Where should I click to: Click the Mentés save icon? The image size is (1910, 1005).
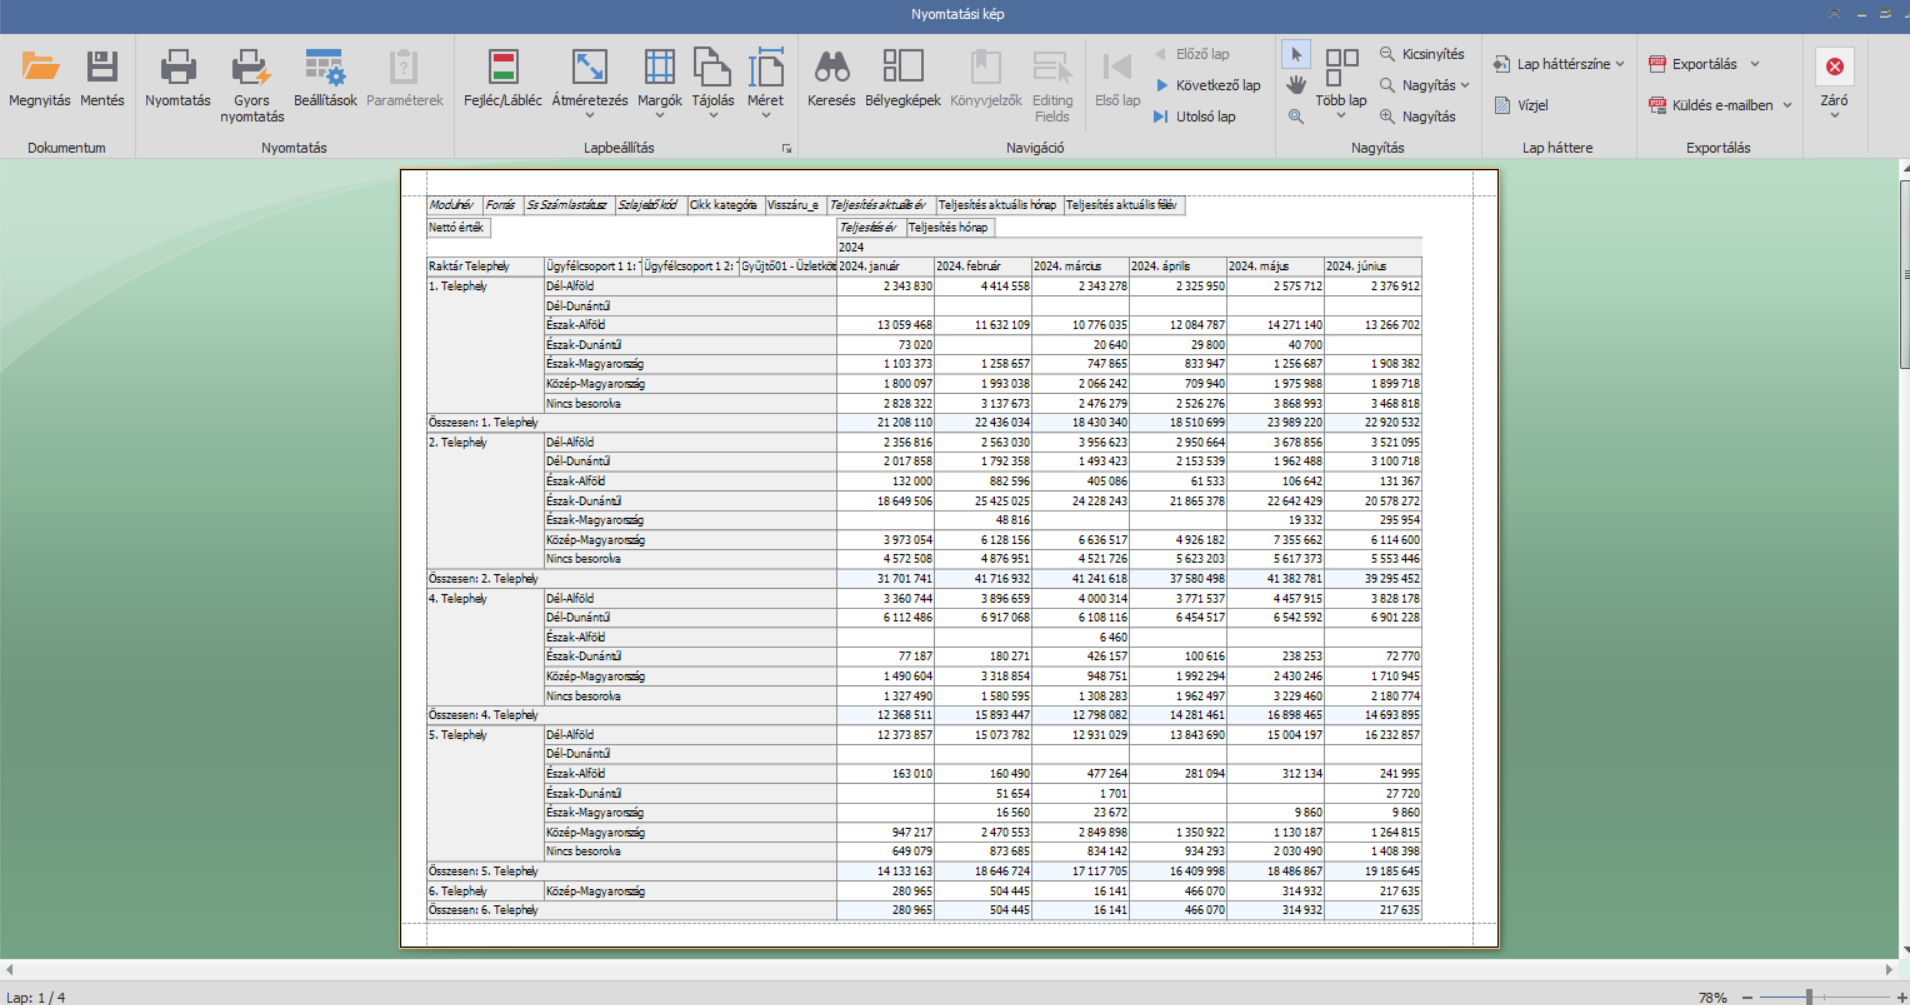102,68
